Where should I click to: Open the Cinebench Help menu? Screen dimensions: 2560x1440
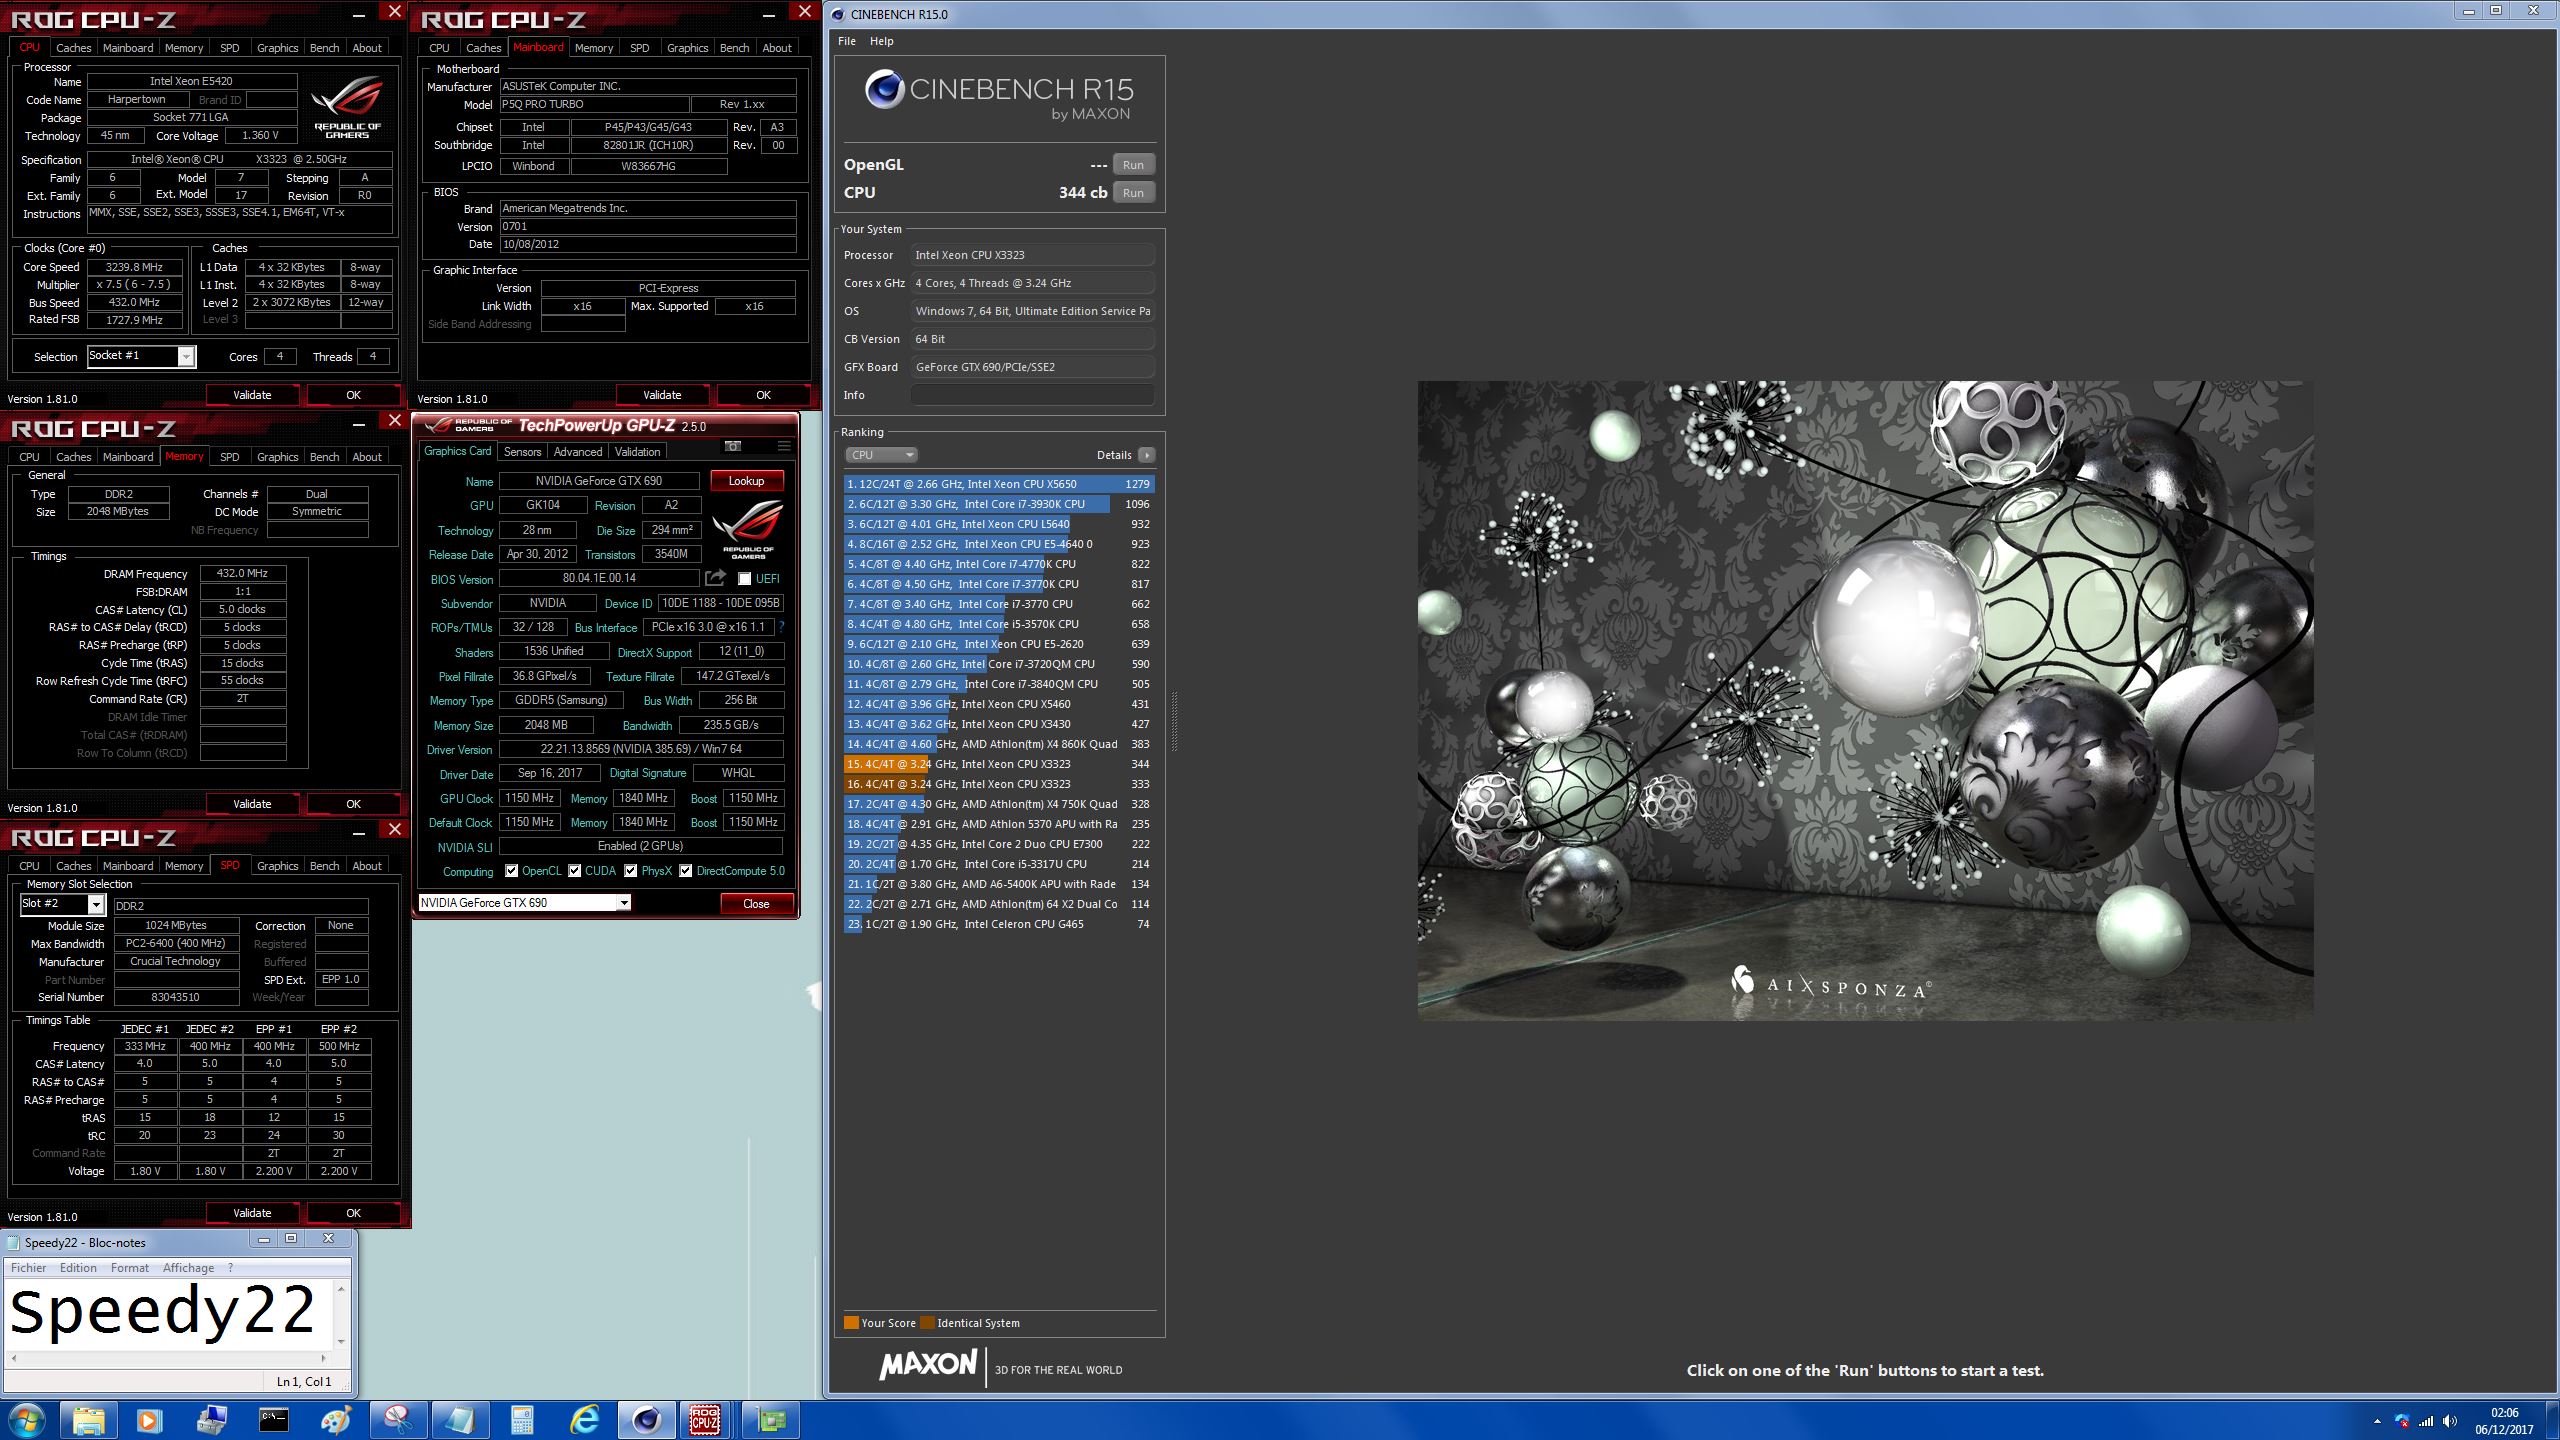(x=881, y=41)
